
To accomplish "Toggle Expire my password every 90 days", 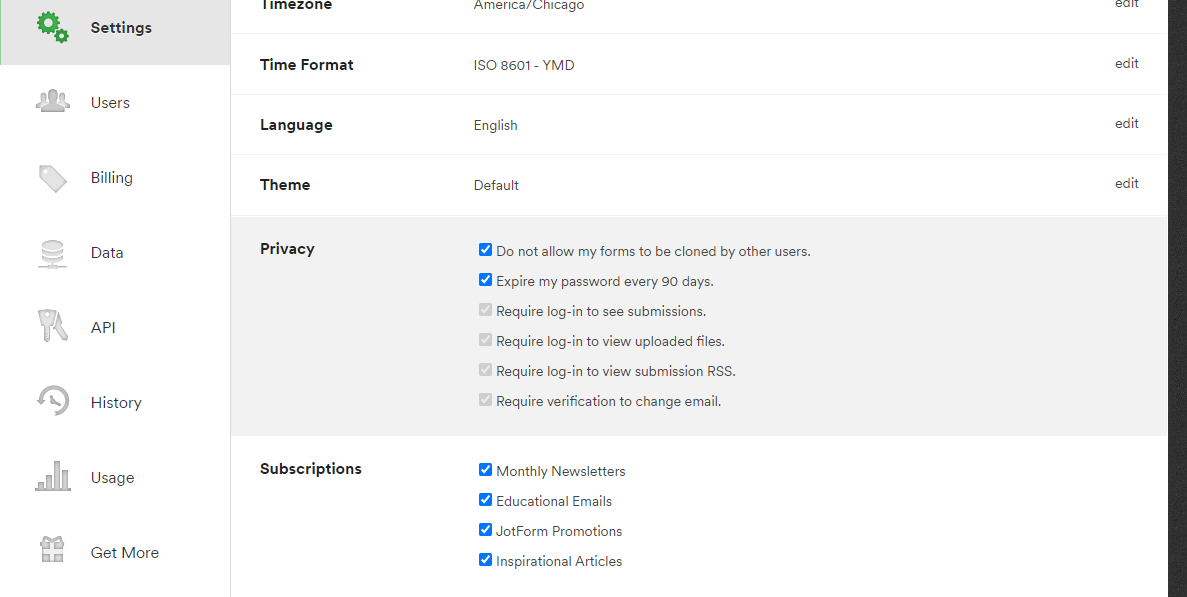I will tap(486, 280).
